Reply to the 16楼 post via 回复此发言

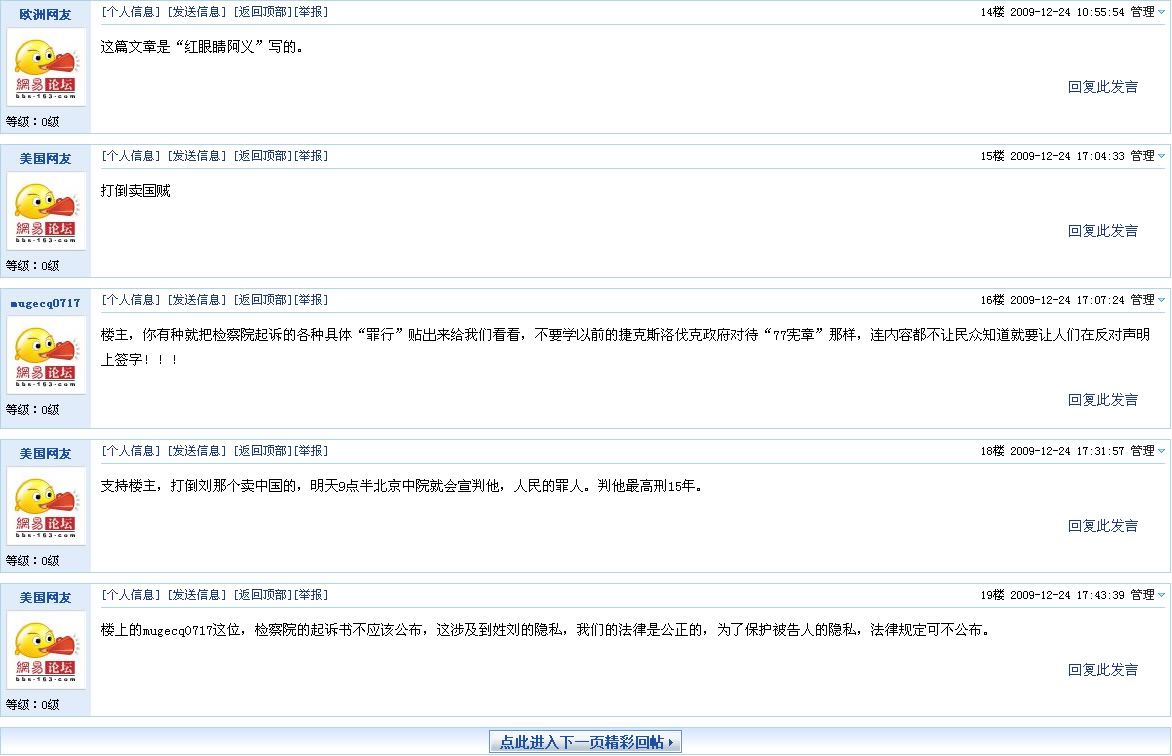[x=1102, y=400]
